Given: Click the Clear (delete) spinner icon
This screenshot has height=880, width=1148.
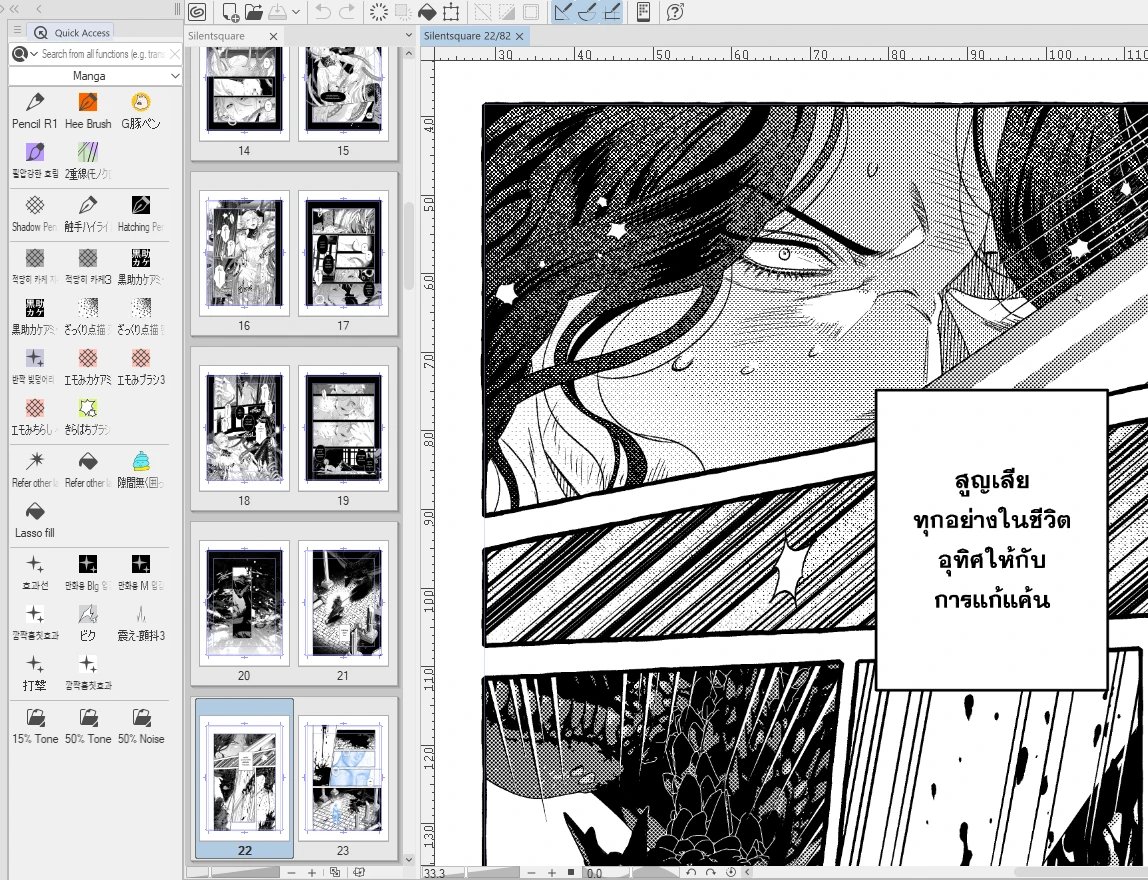Looking at the screenshot, I should [x=379, y=12].
